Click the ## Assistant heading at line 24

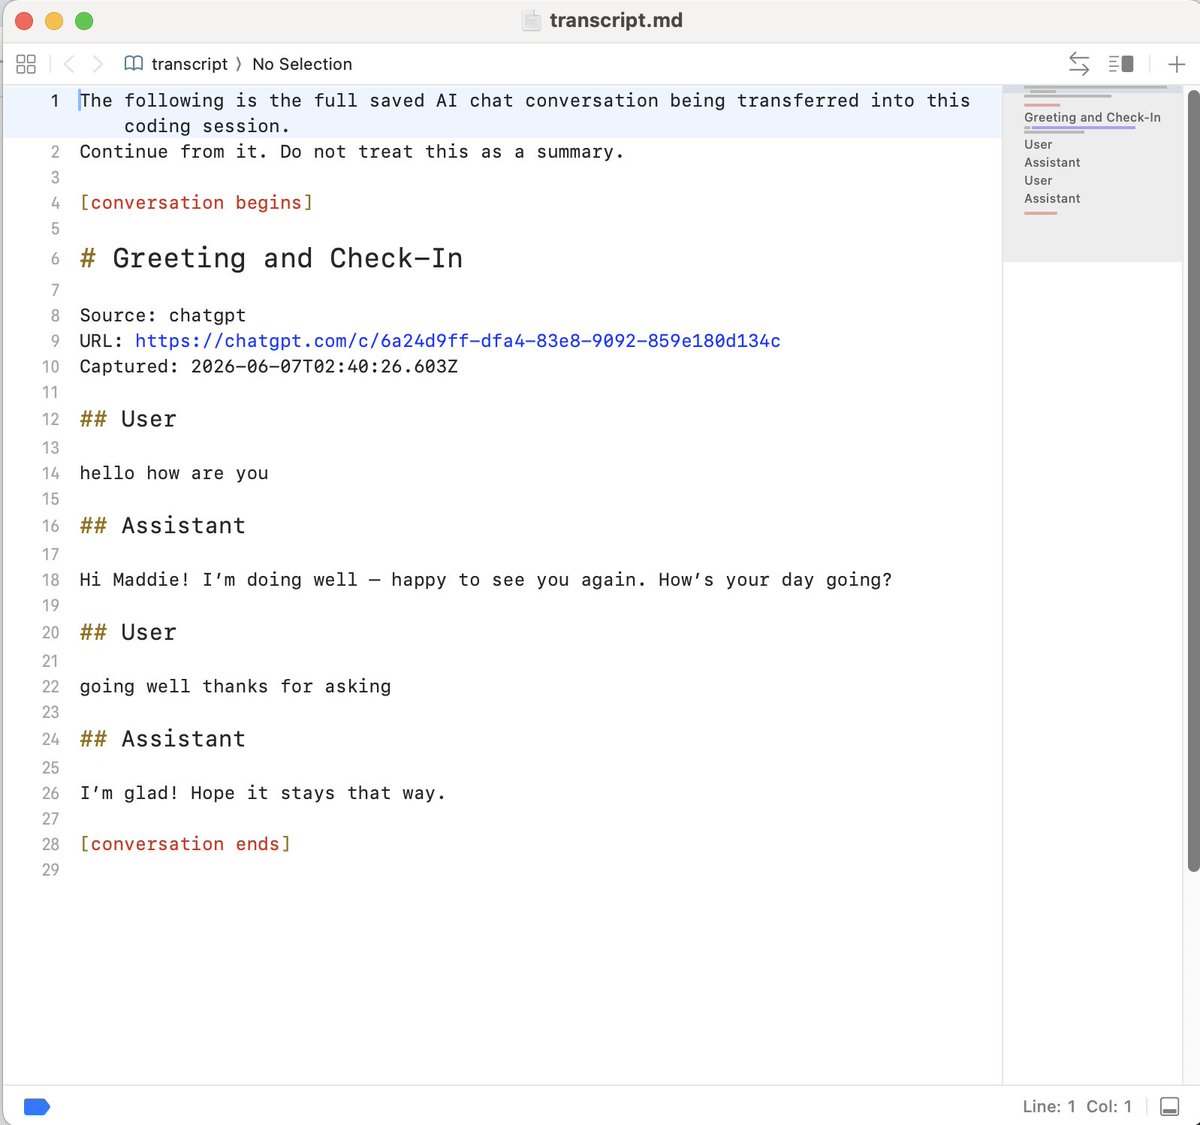coord(163,739)
